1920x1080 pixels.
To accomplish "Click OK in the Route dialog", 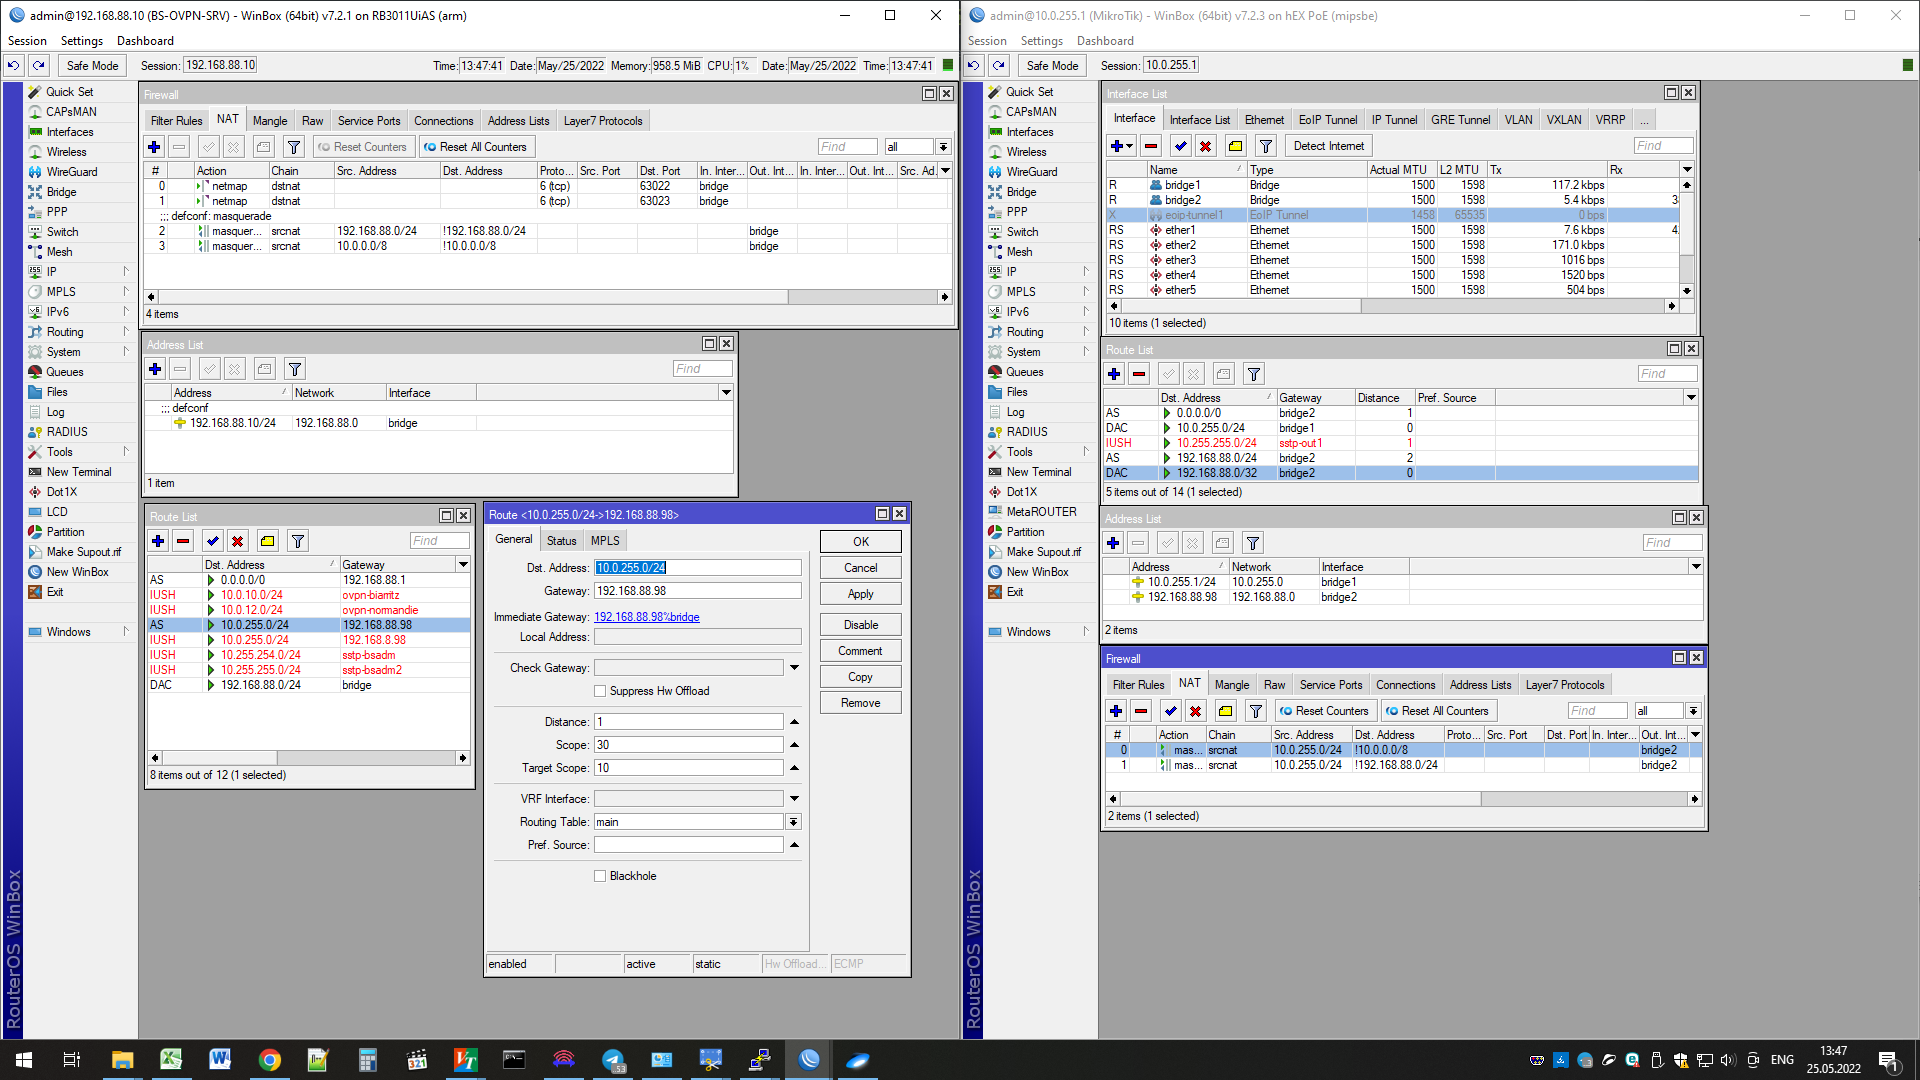I will pyautogui.click(x=861, y=542).
